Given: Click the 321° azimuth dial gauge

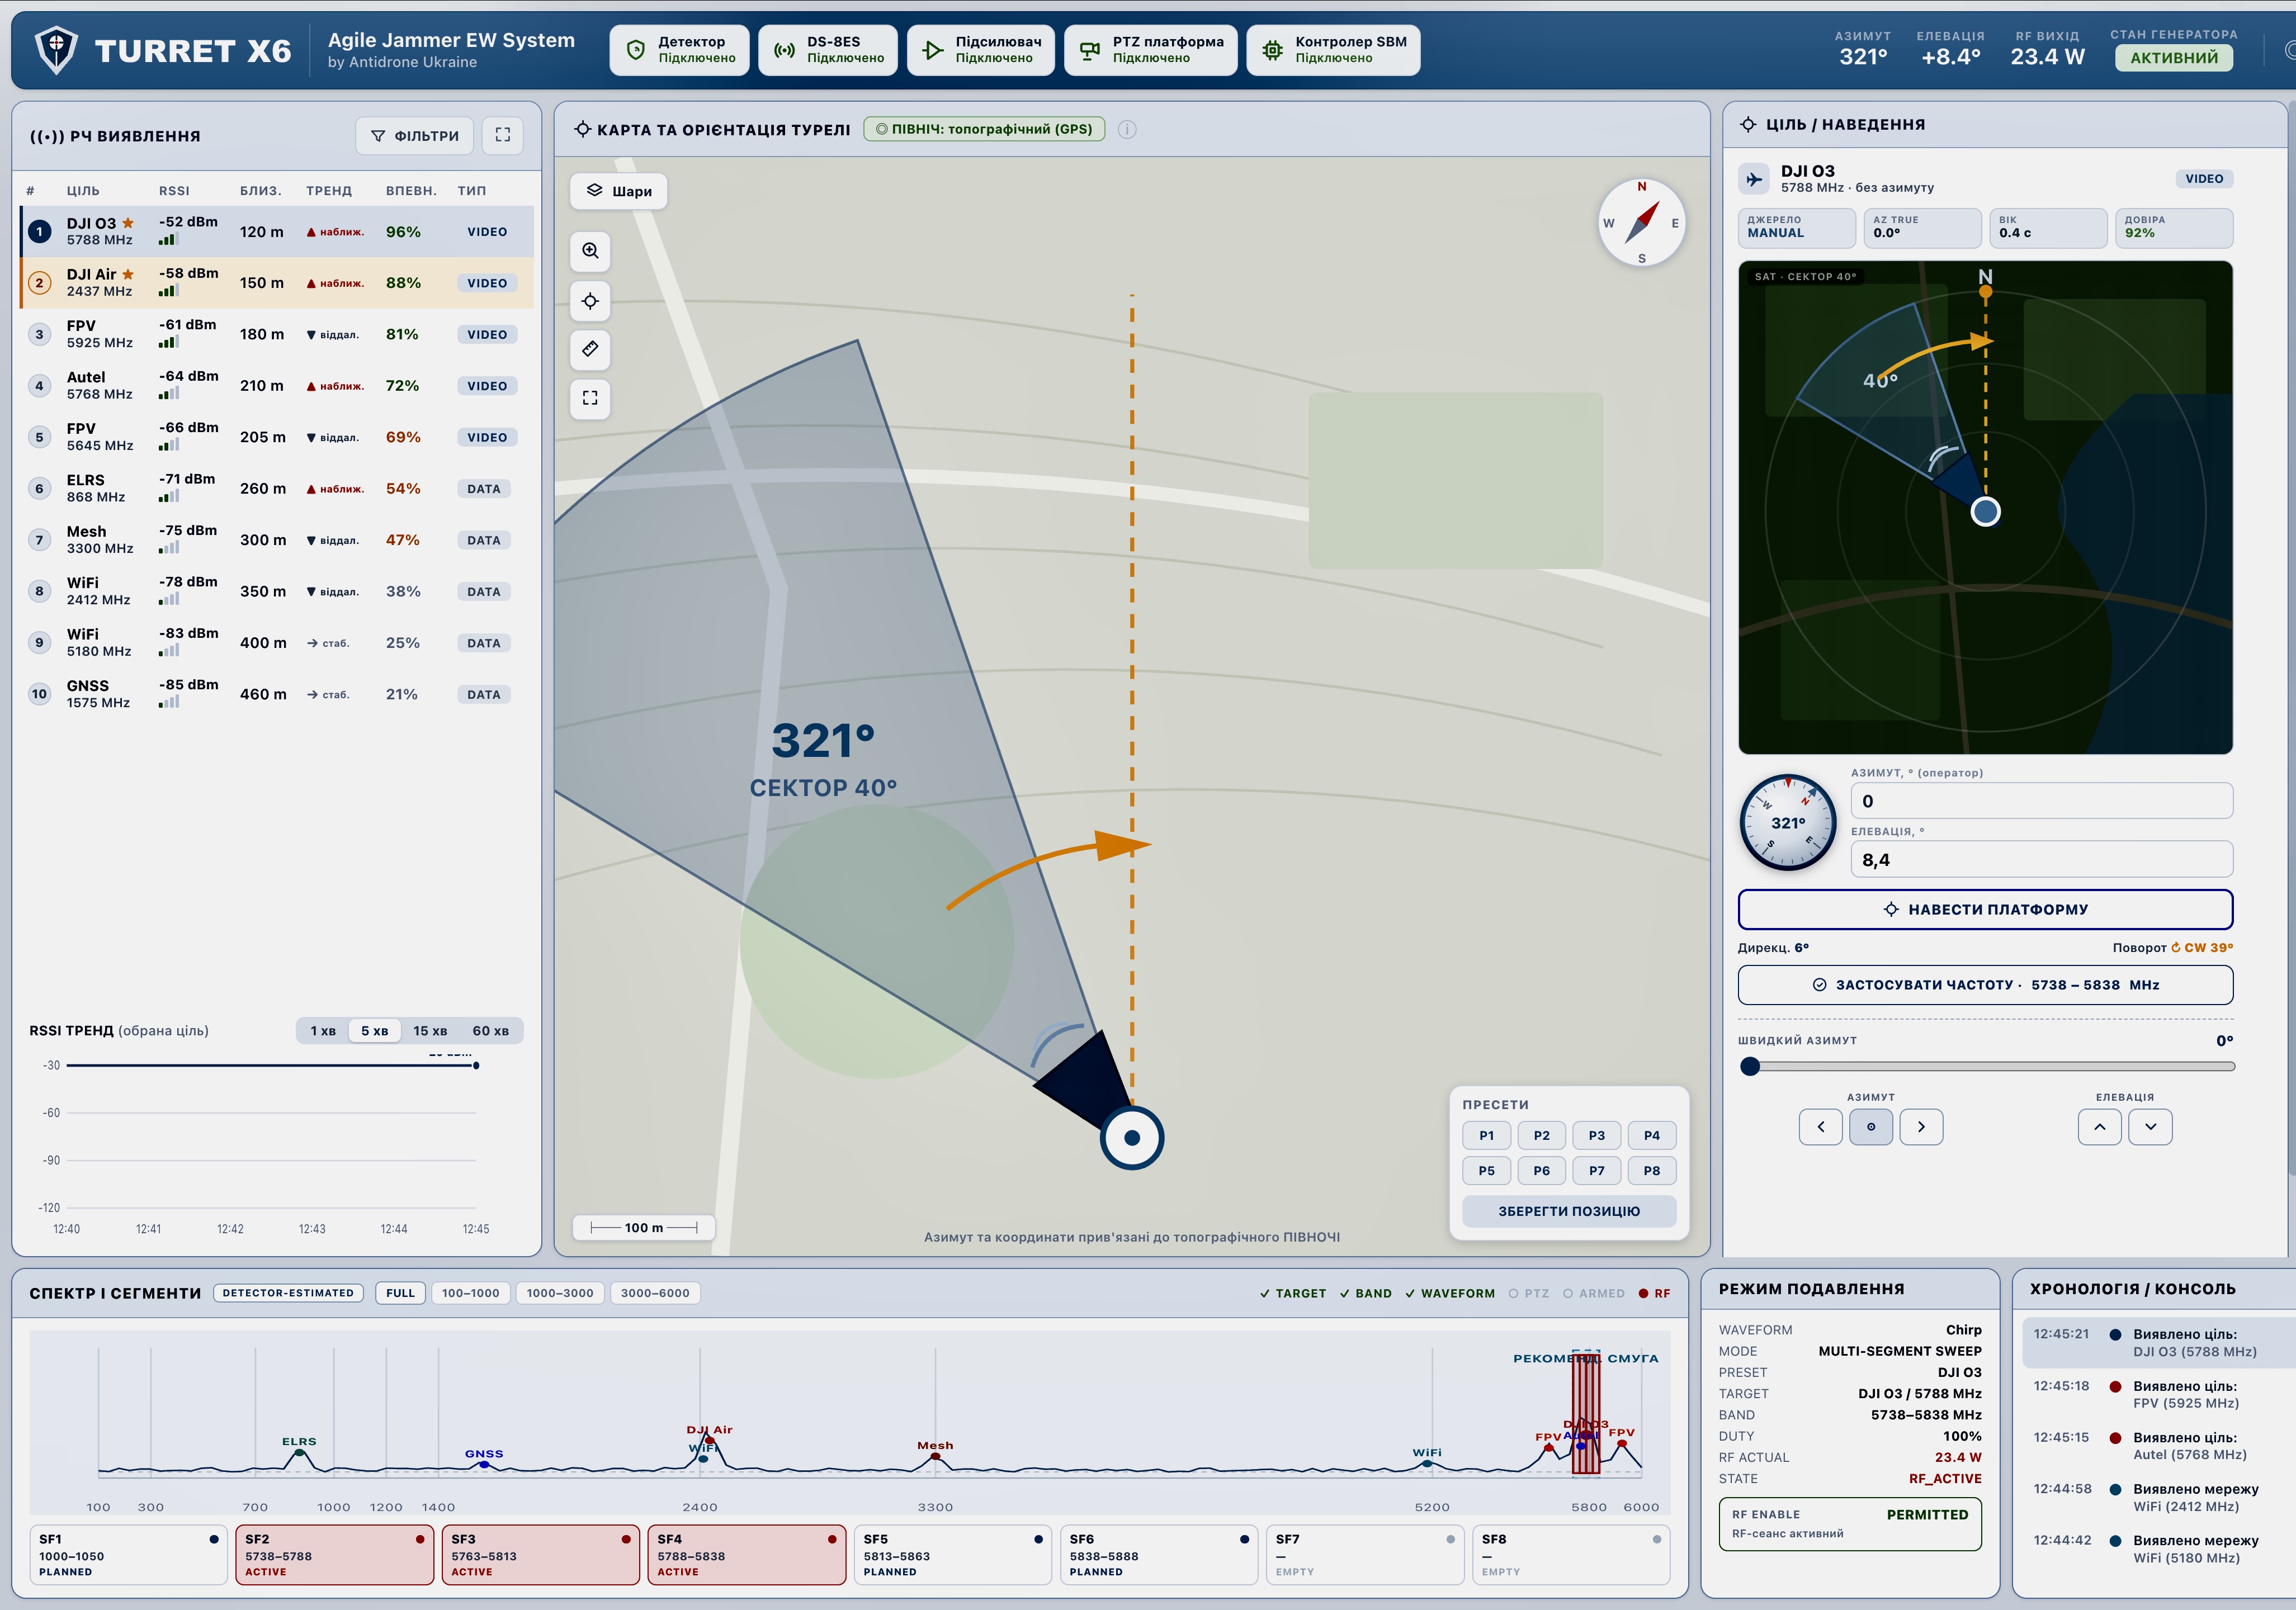Looking at the screenshot, I should coord(1788,823).
